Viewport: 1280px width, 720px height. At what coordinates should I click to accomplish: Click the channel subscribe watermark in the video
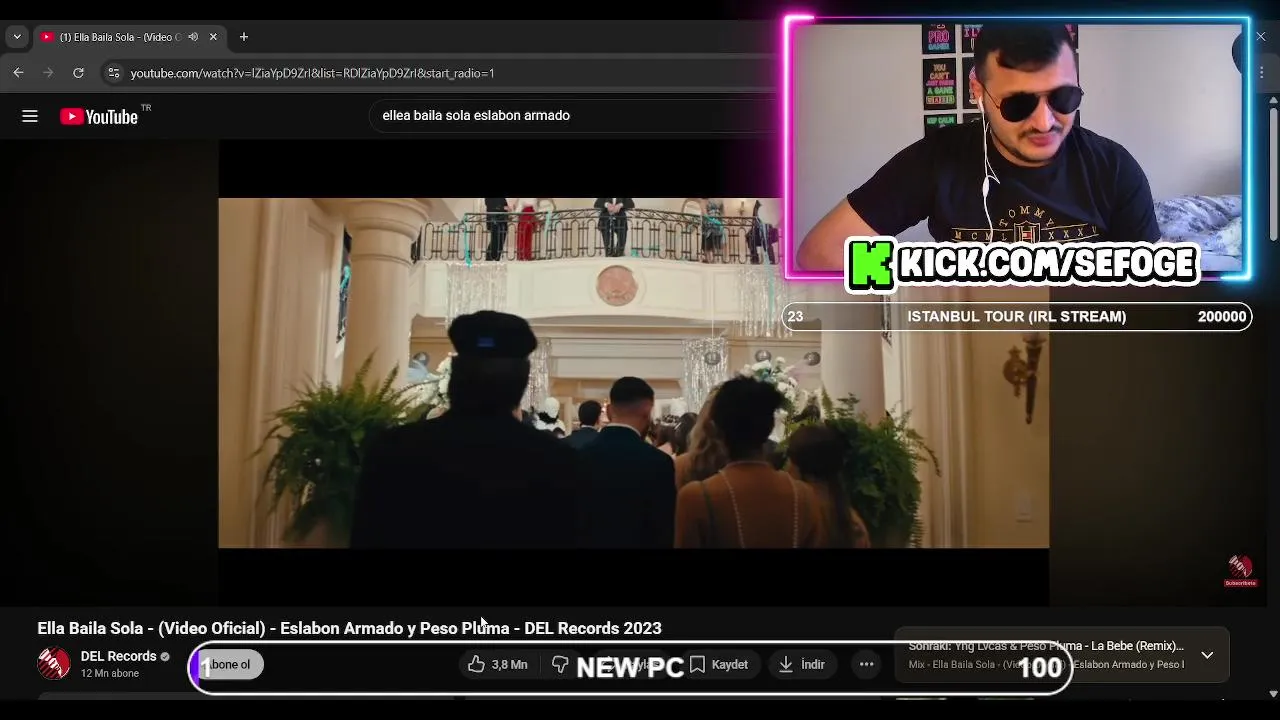point(1240,571)
